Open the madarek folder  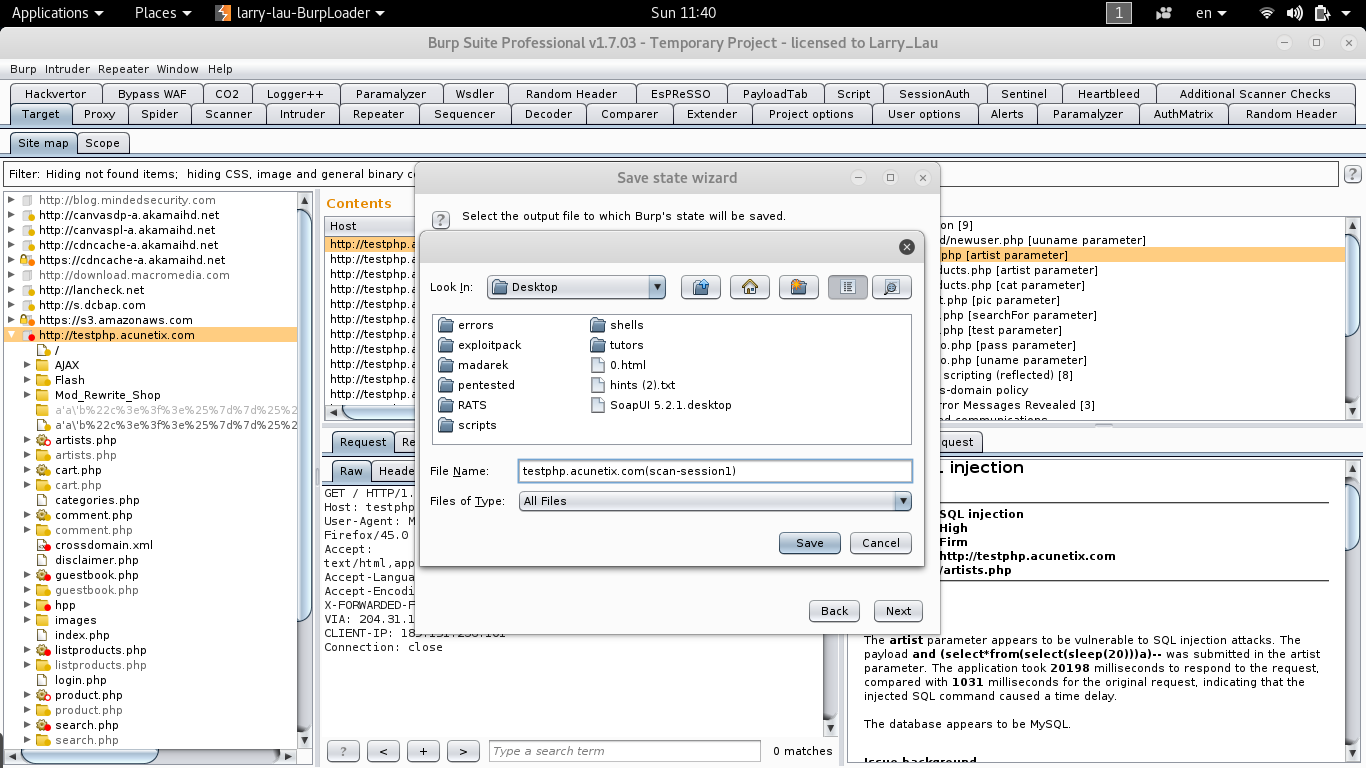click(473, 365)
